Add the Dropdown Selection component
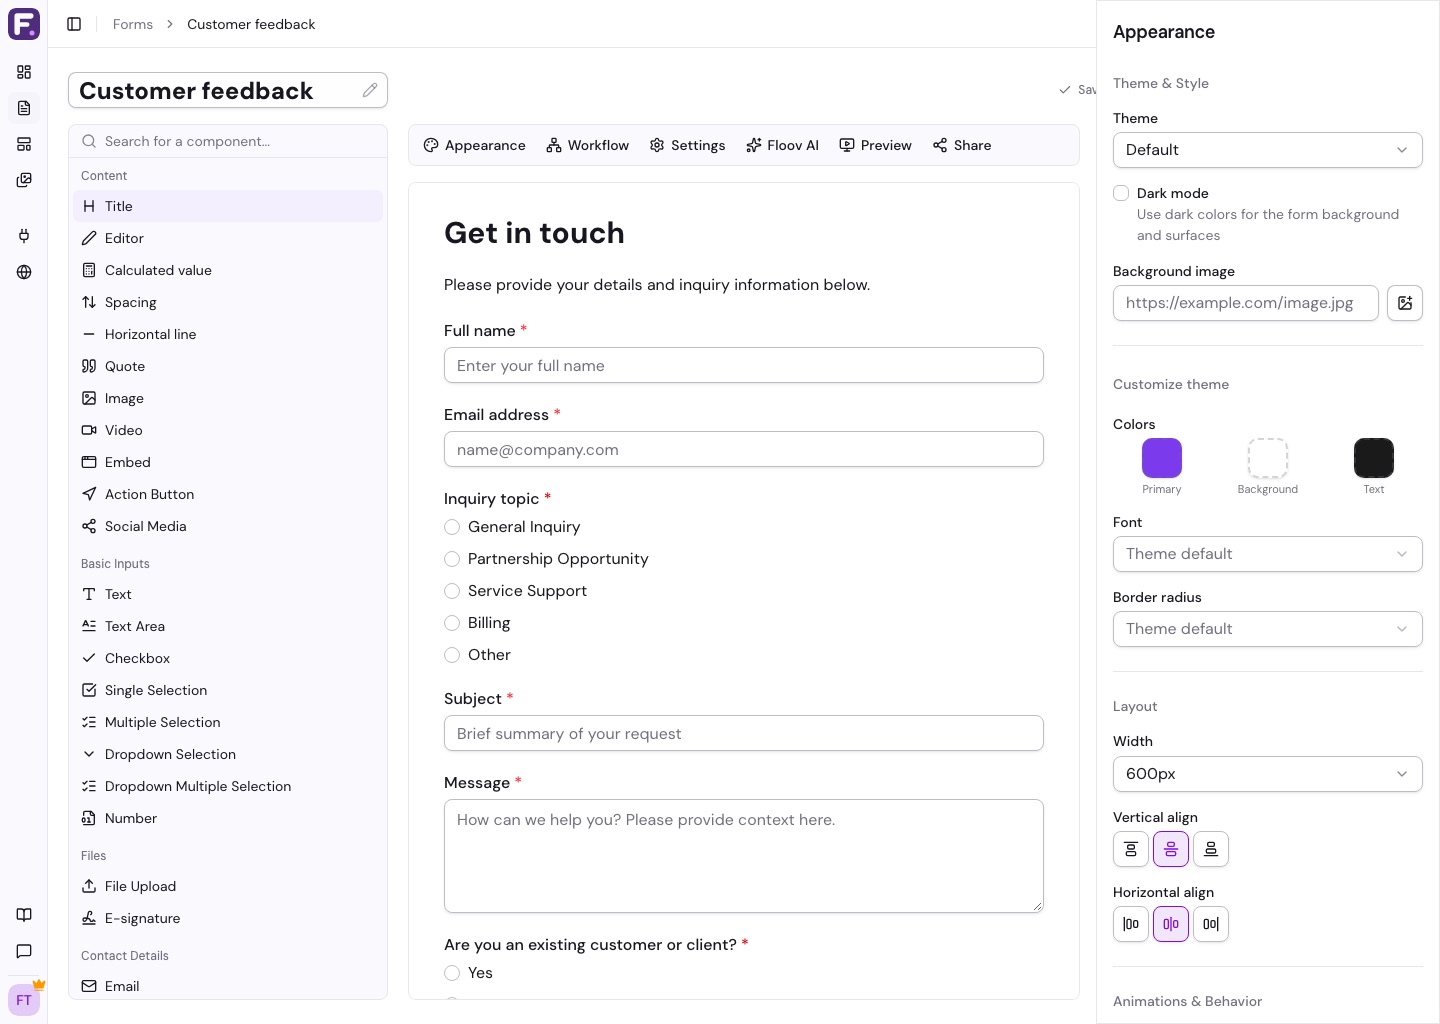This screenshot has height=1024, width=1440. click(x=228, y=754)
